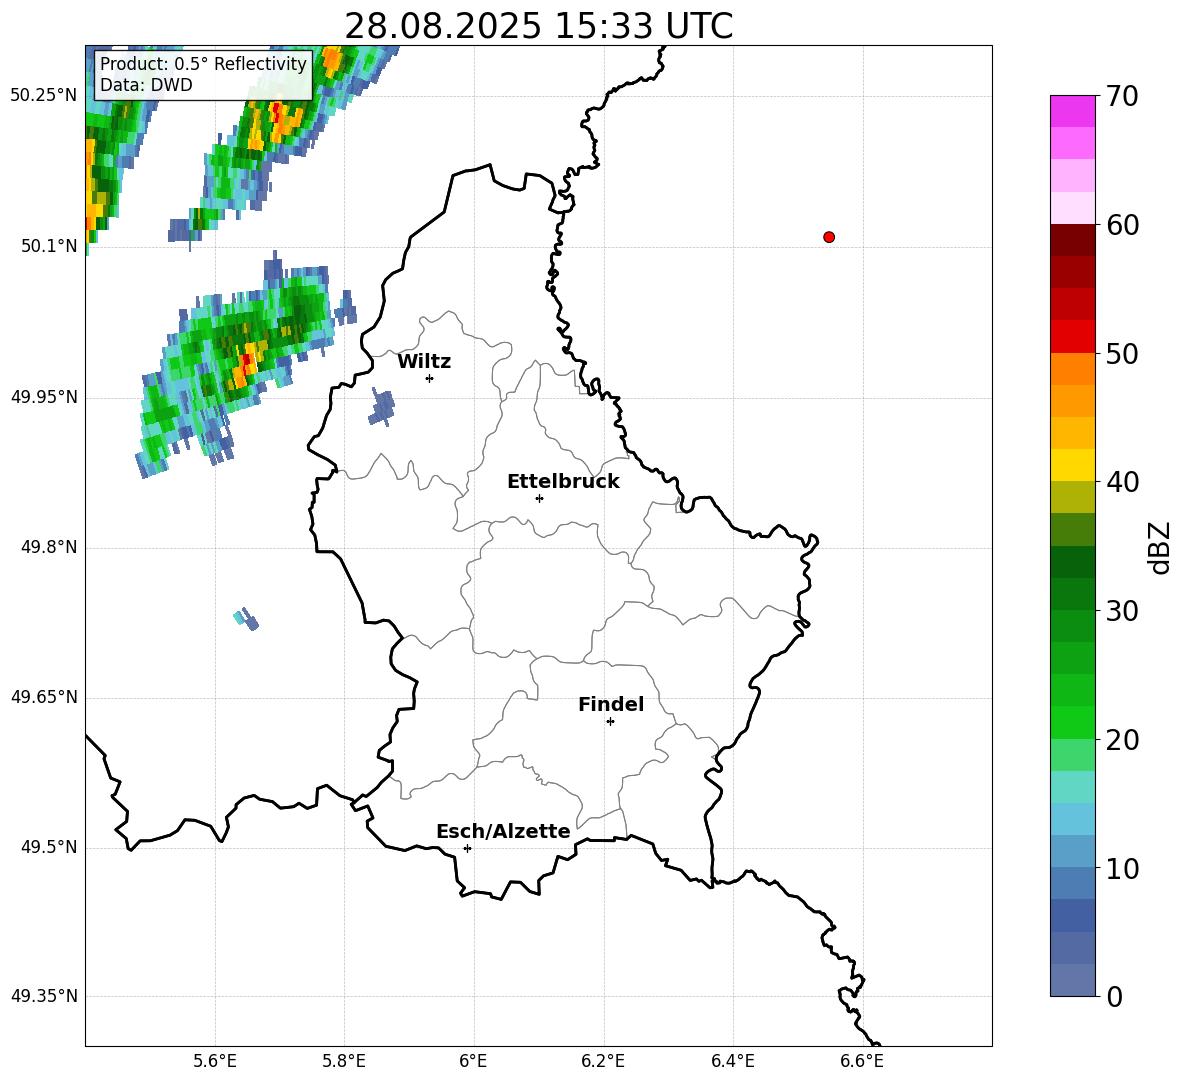
Task: Click the red dot radar marker
Action: pos(828,237)
